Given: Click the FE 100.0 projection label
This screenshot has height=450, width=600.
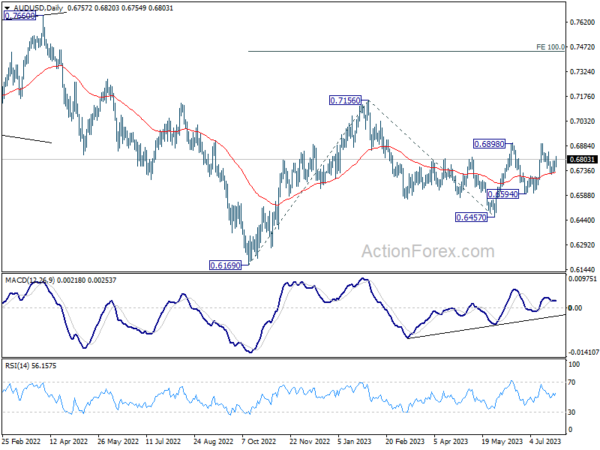Looking at the screenshot, I should point(550,47).
